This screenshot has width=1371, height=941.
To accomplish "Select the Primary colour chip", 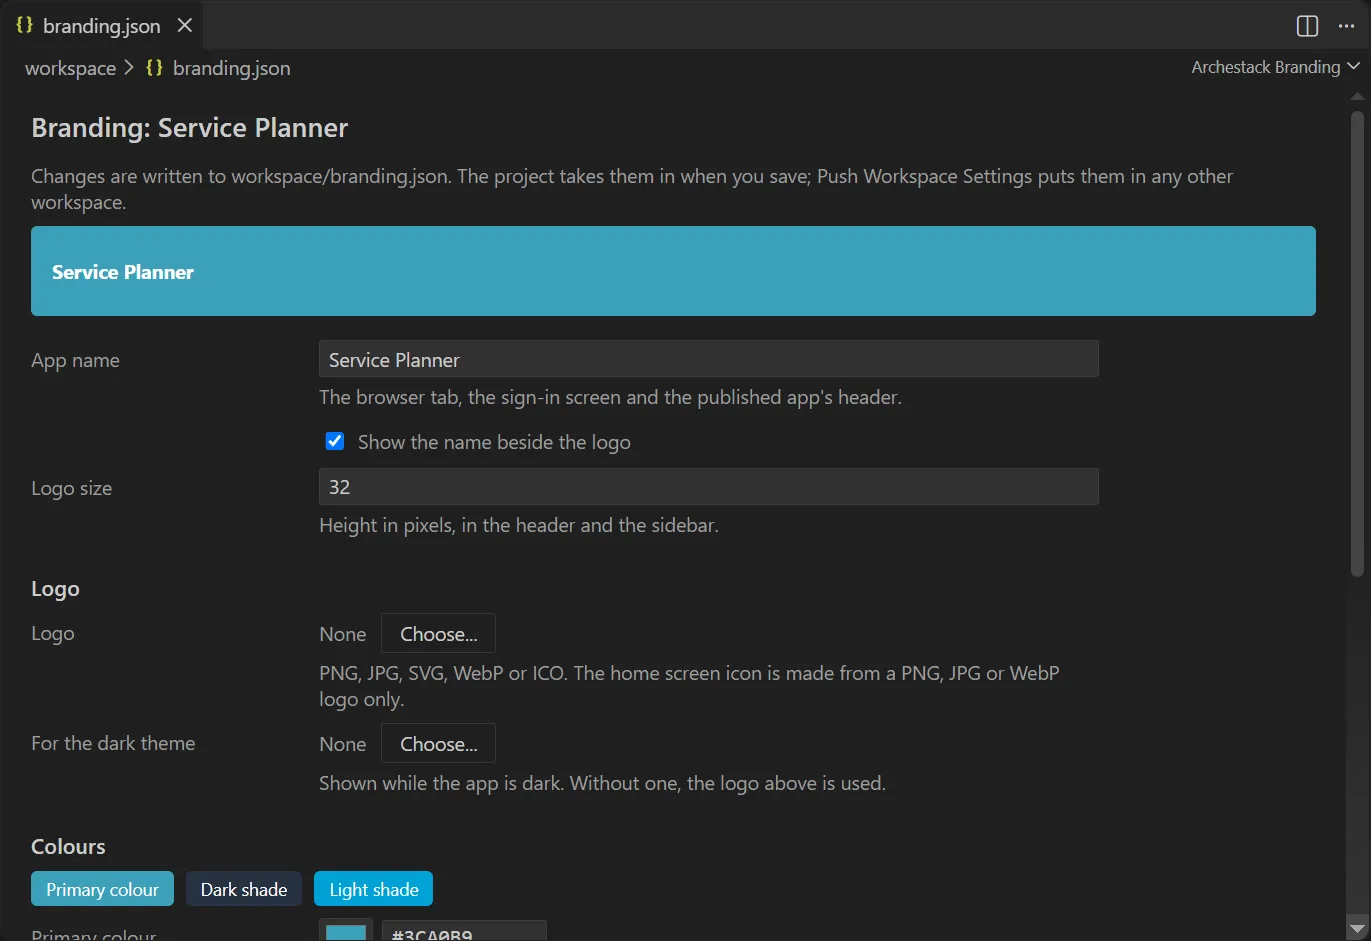I will pos(102,889).
